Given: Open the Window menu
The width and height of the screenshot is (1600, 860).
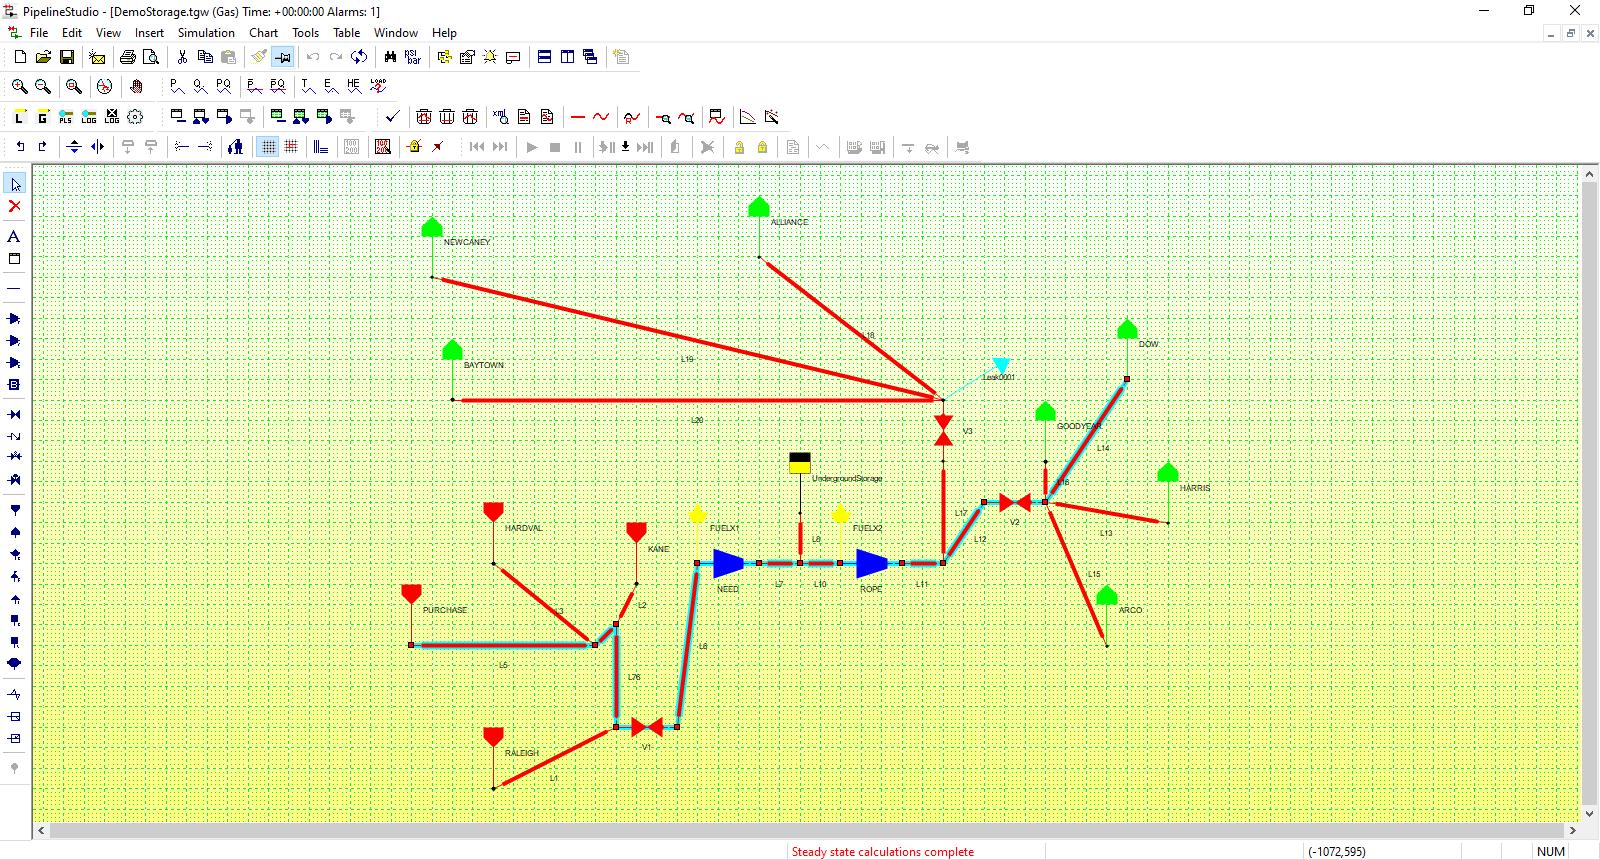Looking at the screenshot, I should (396, 33).
